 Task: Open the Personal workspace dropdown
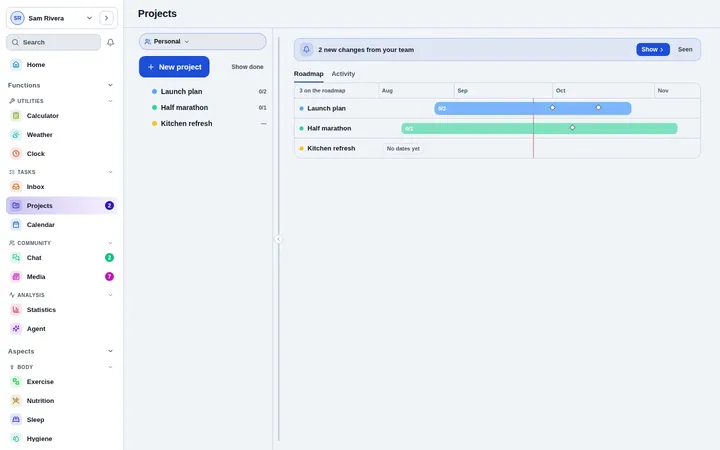tap(202, 41)
